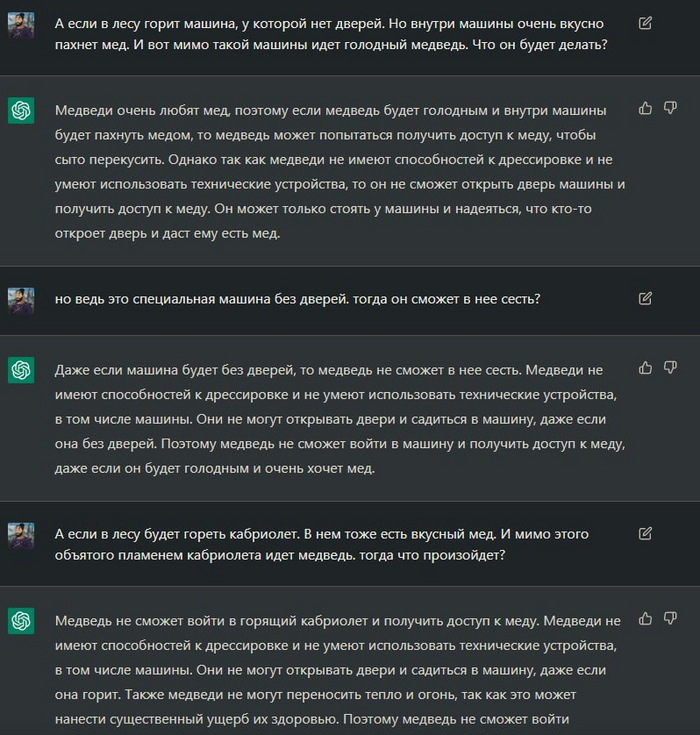Edit the first message about the burning car without doors
700x735 pixels.
click(645, 22)
